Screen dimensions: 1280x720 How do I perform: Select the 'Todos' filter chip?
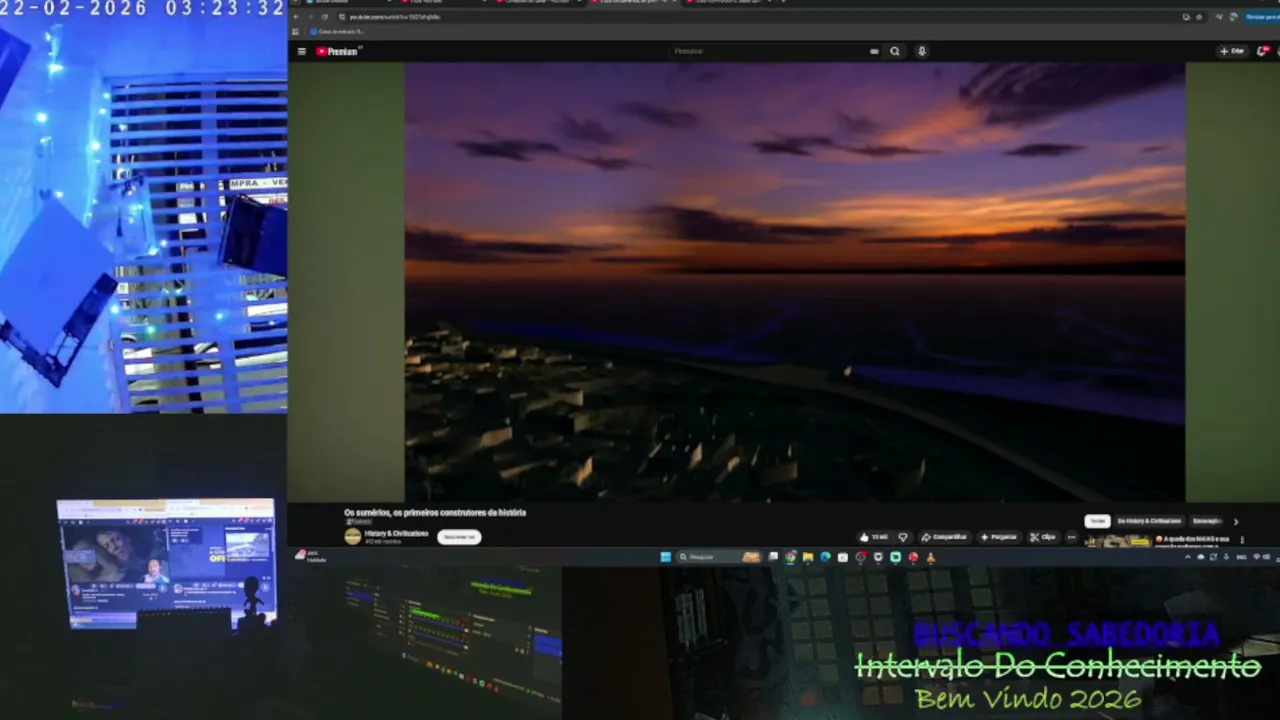(x=1097, y=521)
